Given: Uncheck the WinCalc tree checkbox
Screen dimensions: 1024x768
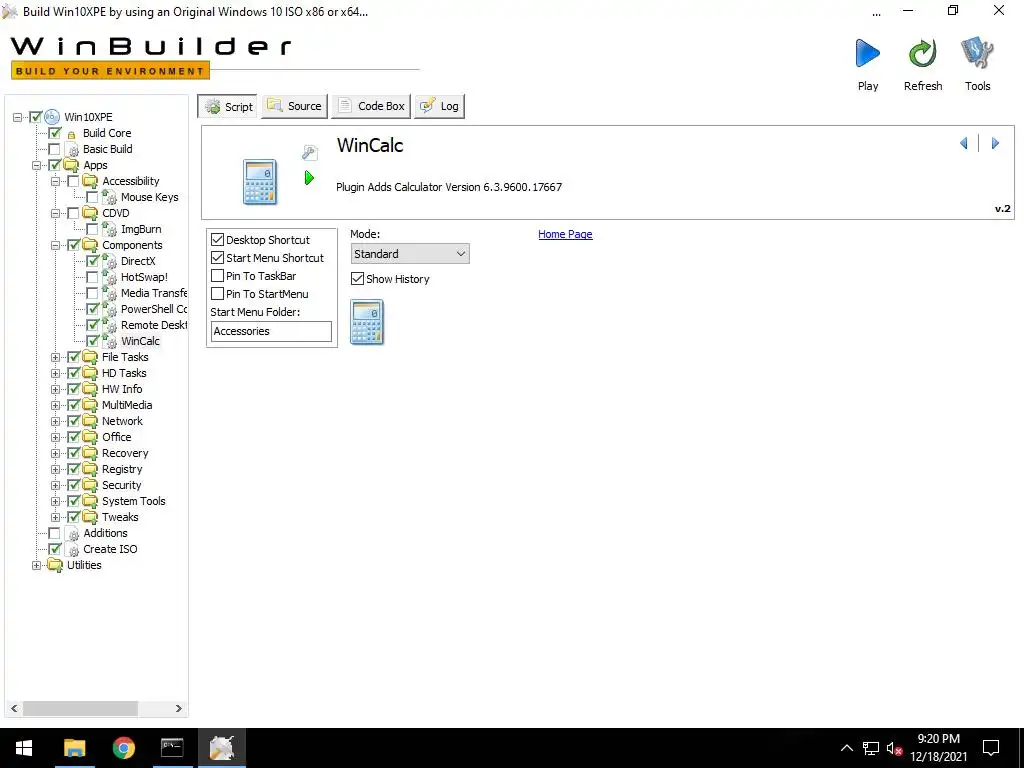Looking at the screenshot, I should point(92,342).
